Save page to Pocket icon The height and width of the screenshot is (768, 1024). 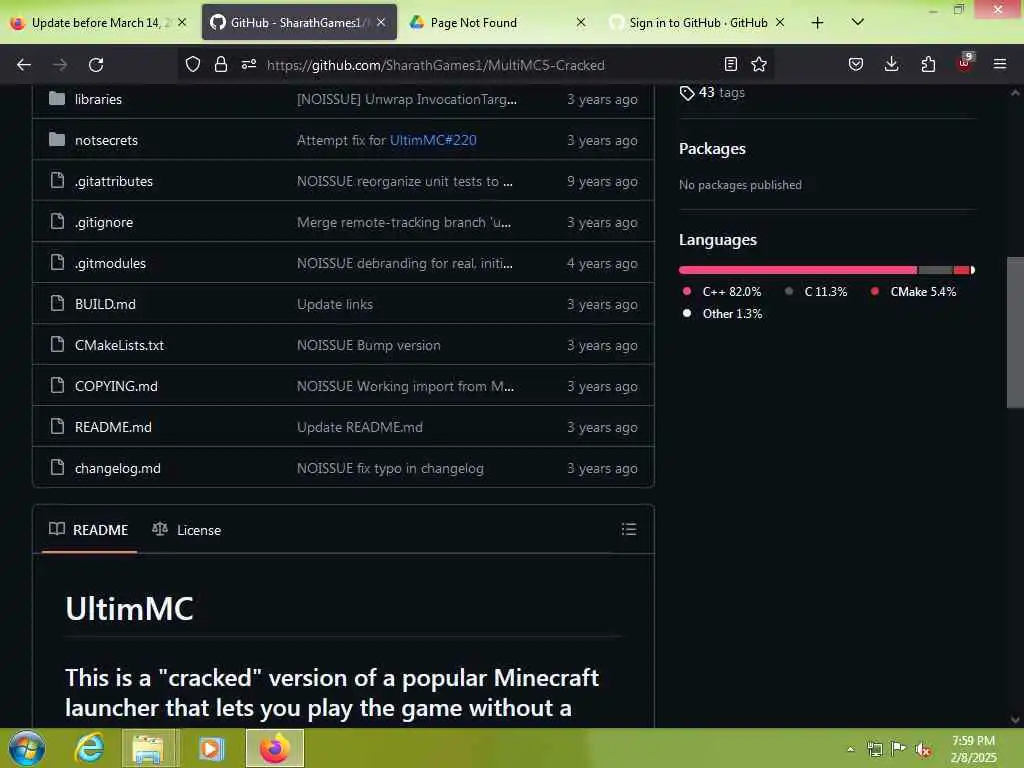pyautogui.click(x=856, y=64)
